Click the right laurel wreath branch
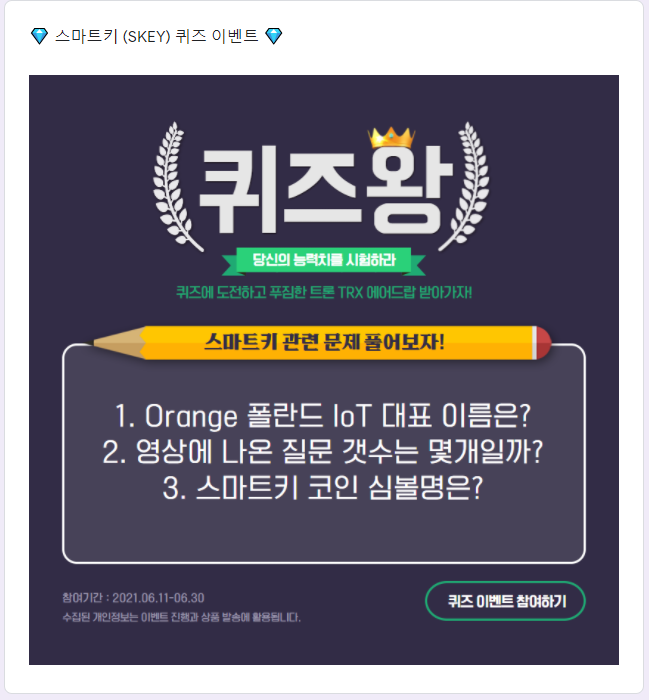The width and height of the screenshot is (649, 700). 466,187
